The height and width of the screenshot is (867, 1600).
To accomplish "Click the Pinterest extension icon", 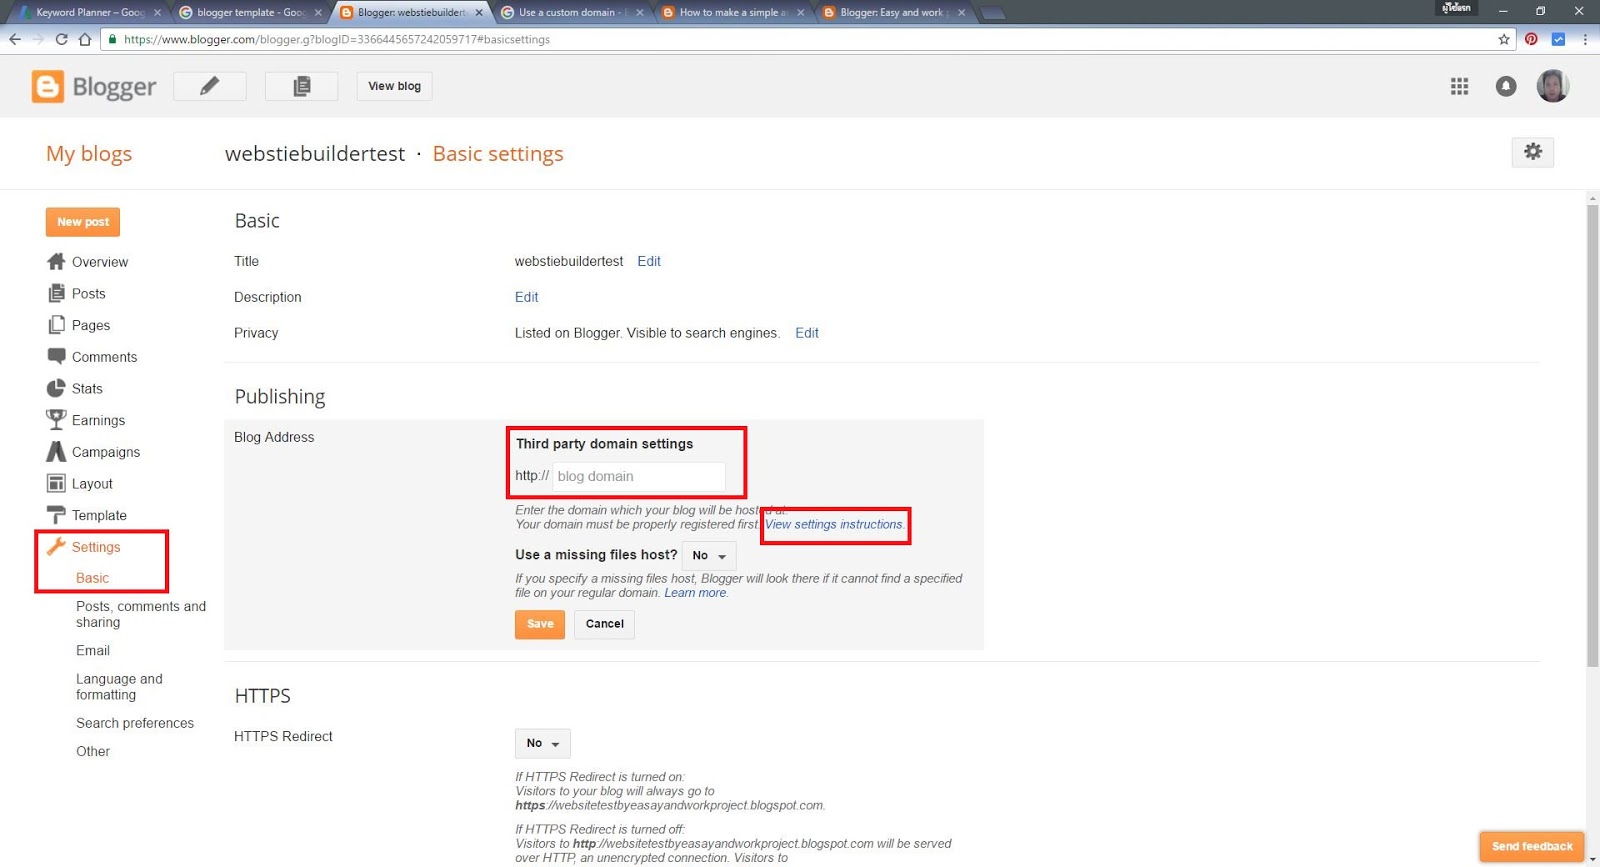I will point(1531,39).
